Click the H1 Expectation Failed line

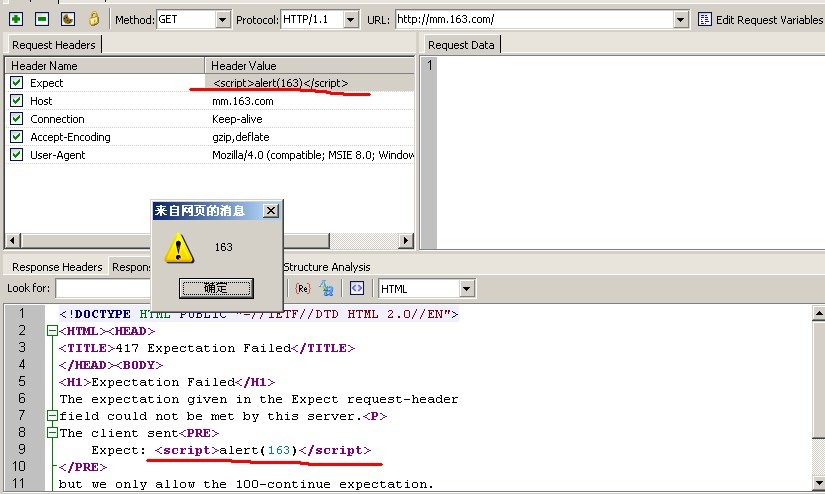pyautogui.click(x=167, y=382)
